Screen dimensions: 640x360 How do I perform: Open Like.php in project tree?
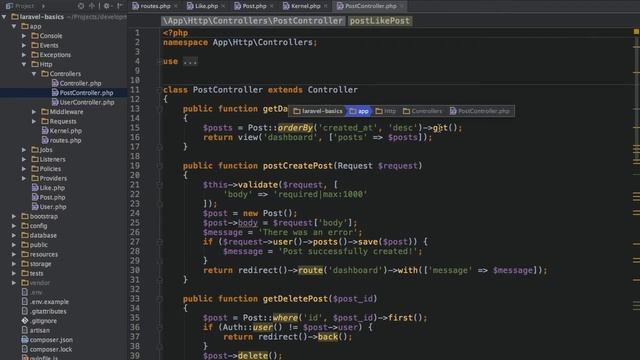[48, 188]
